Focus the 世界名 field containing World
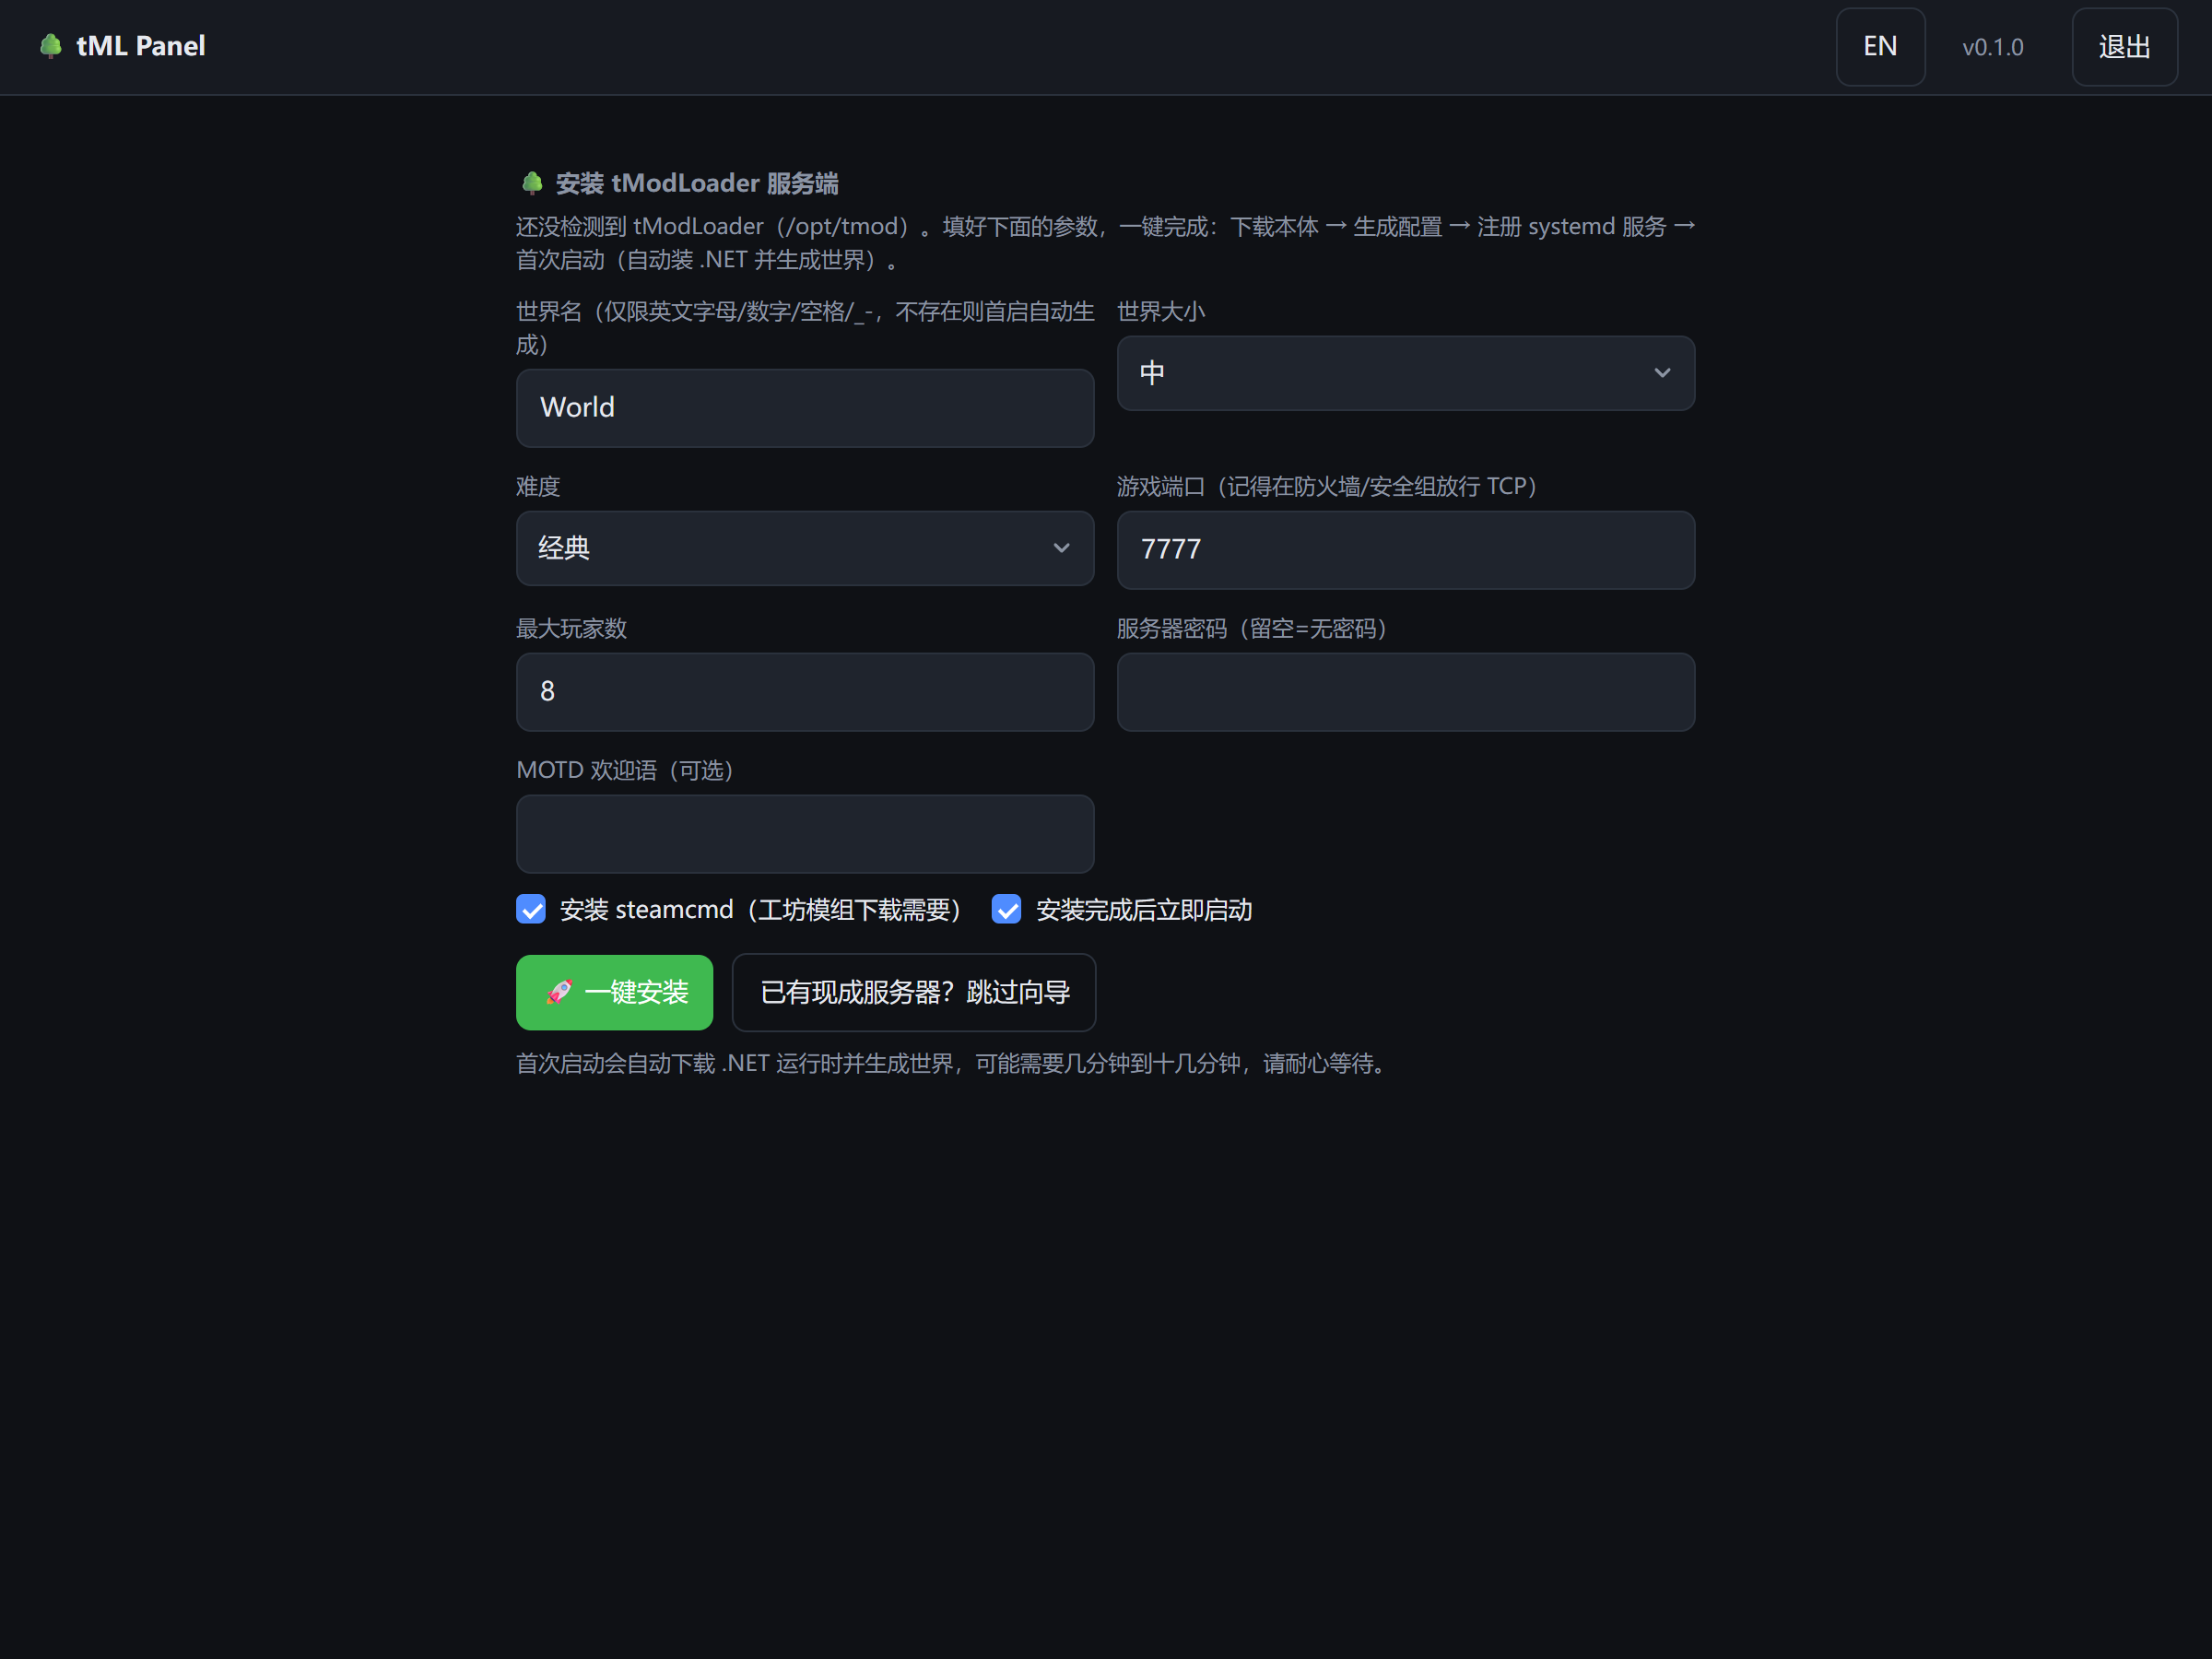 point(805,408)
